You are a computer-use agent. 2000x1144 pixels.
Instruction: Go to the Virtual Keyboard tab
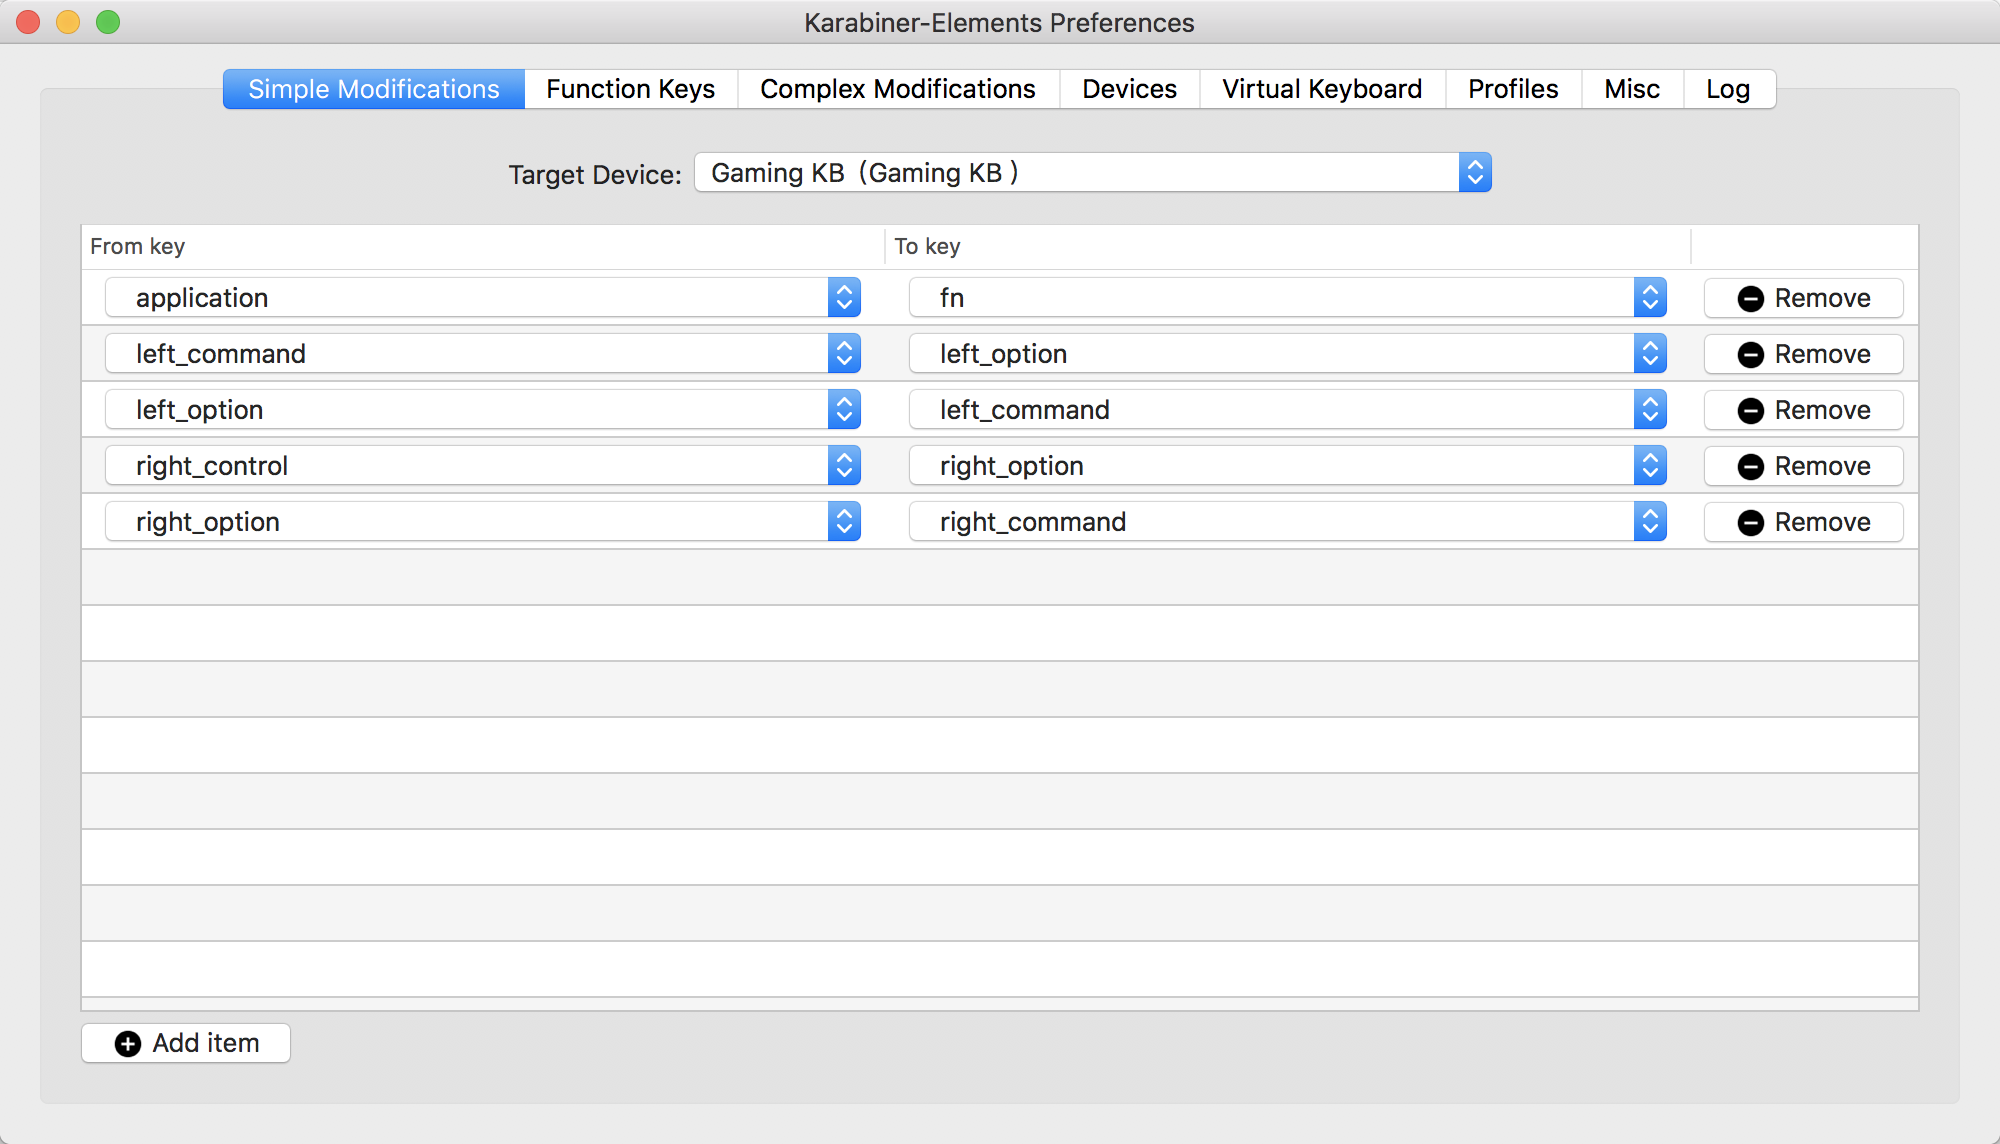coord(1322,89)
